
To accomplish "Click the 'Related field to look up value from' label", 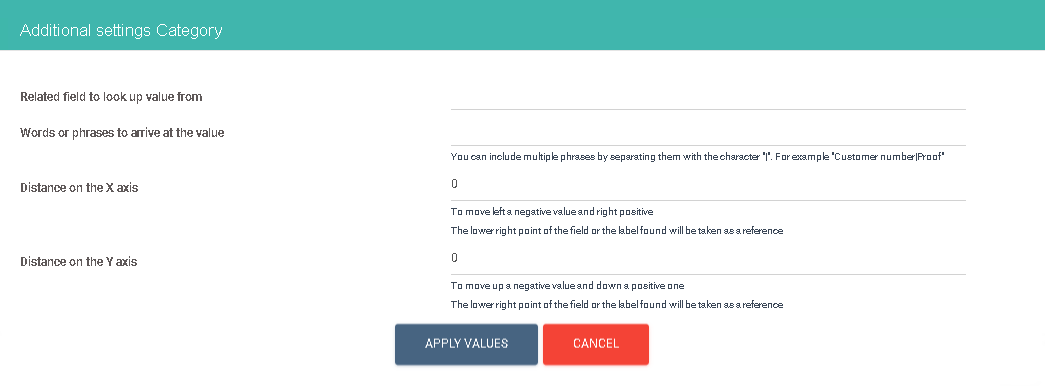I will [x=111, y=97].
